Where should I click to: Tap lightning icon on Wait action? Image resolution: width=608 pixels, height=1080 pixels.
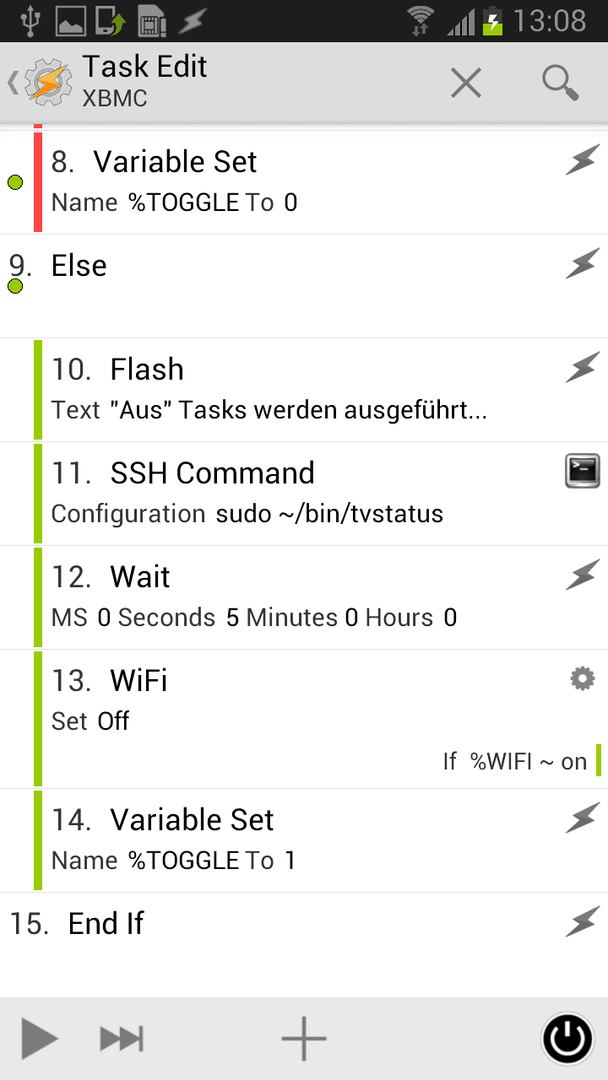582,575
